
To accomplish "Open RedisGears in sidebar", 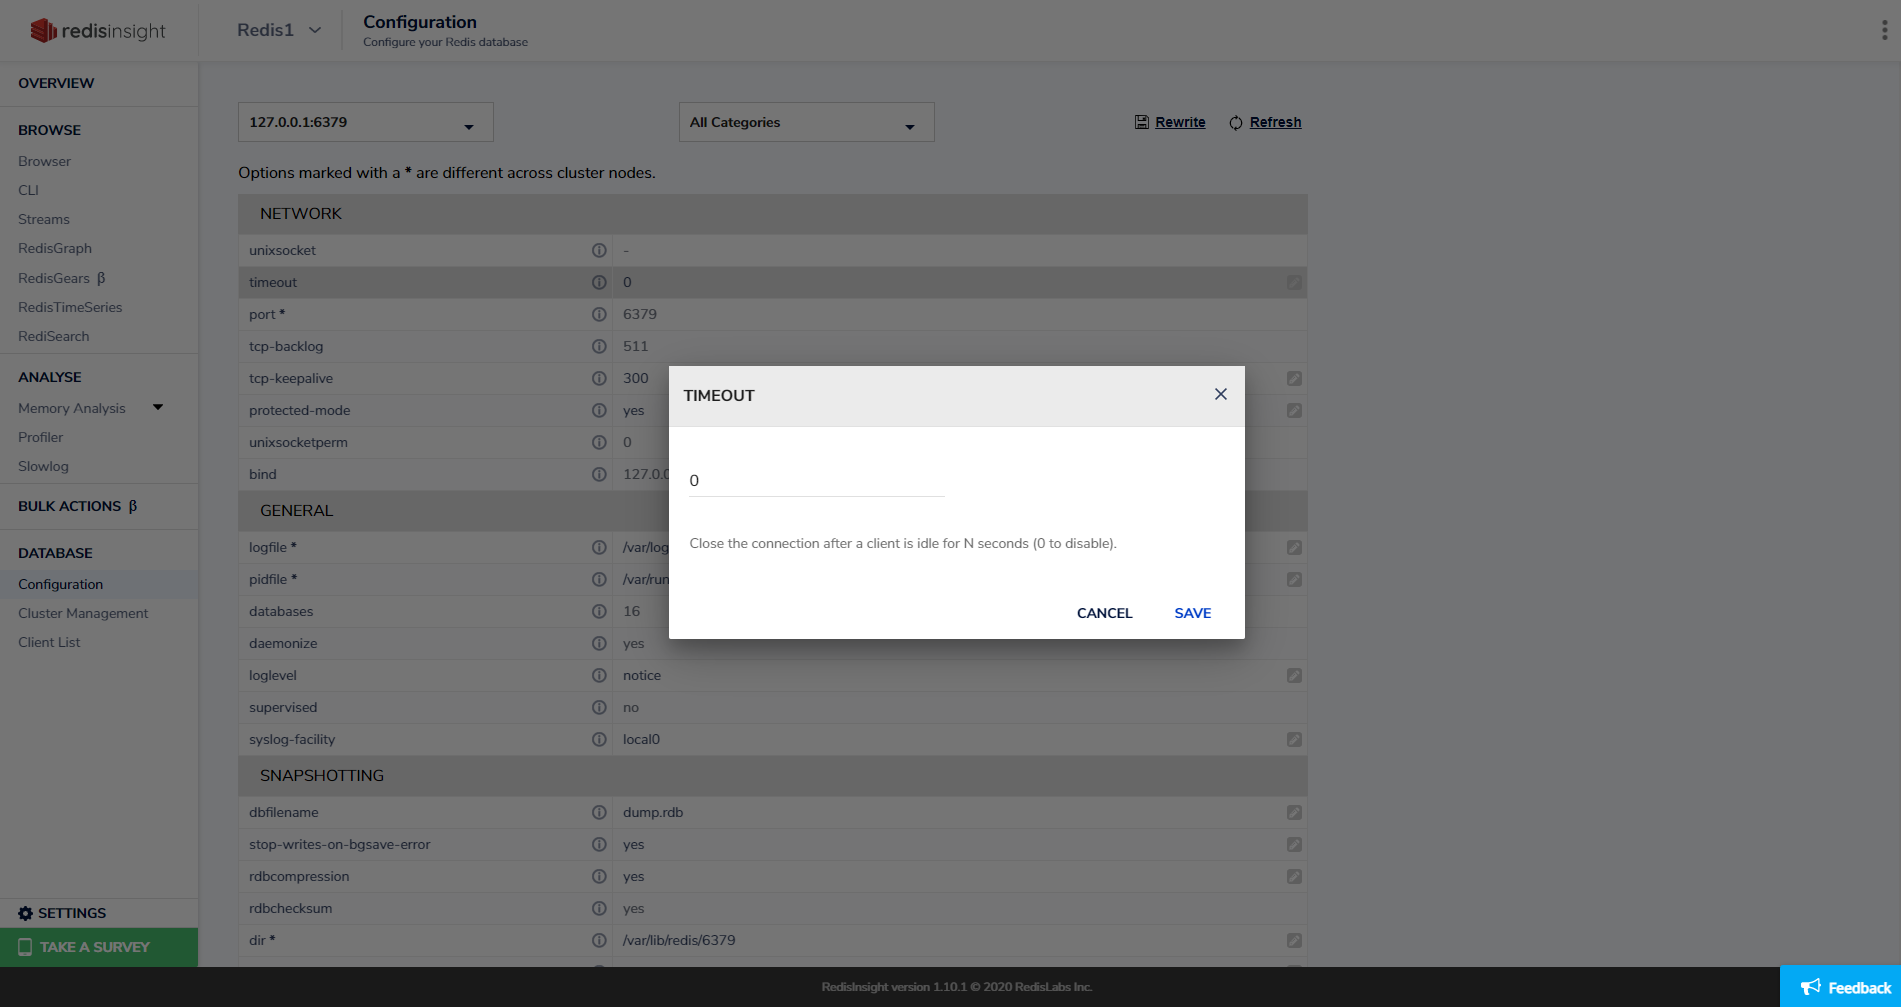I will (61, 278).
